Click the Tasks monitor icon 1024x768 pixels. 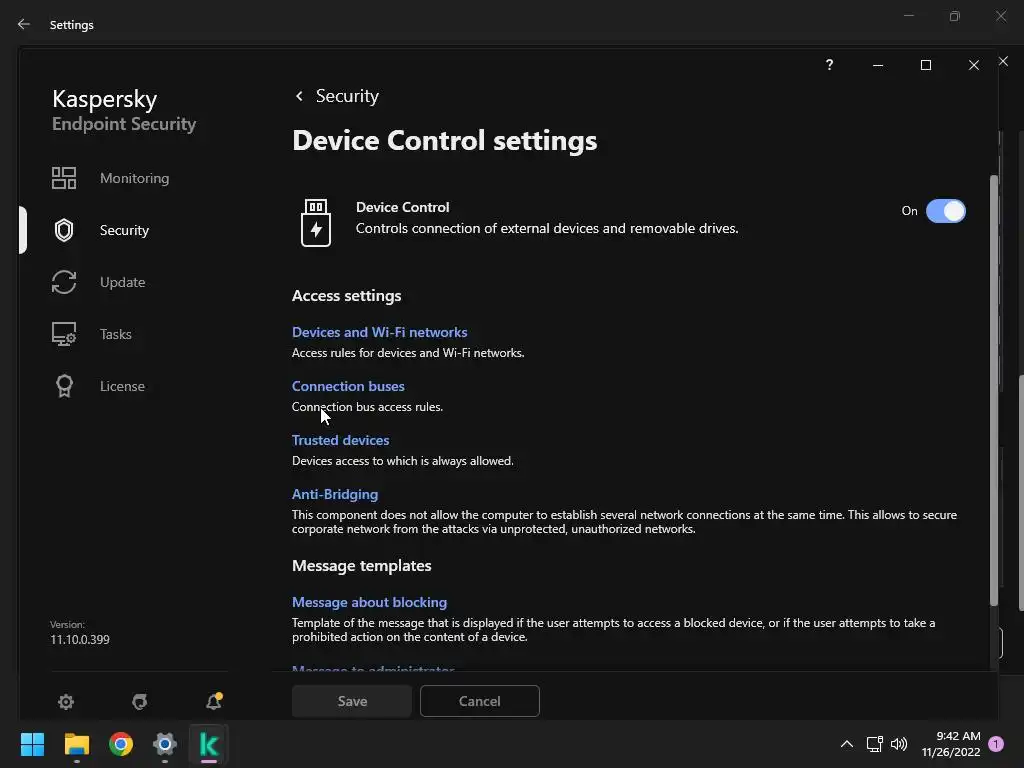pos(64,334)
